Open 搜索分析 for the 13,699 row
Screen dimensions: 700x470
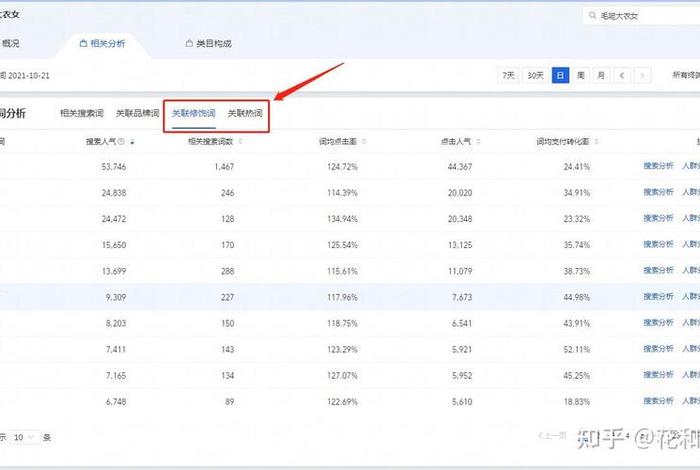(658, 270)
